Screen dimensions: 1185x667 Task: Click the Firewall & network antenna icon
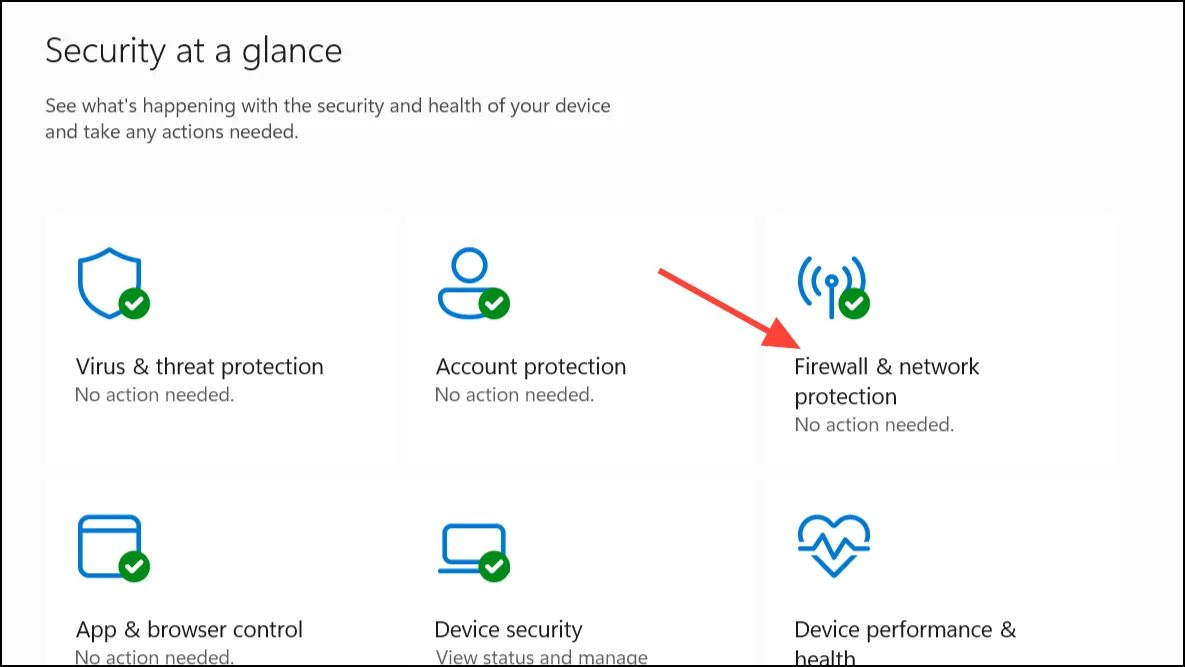[832, 286]
